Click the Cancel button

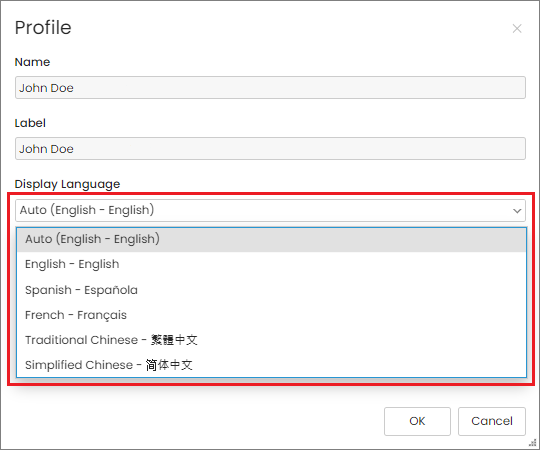(x=492, y=421)
